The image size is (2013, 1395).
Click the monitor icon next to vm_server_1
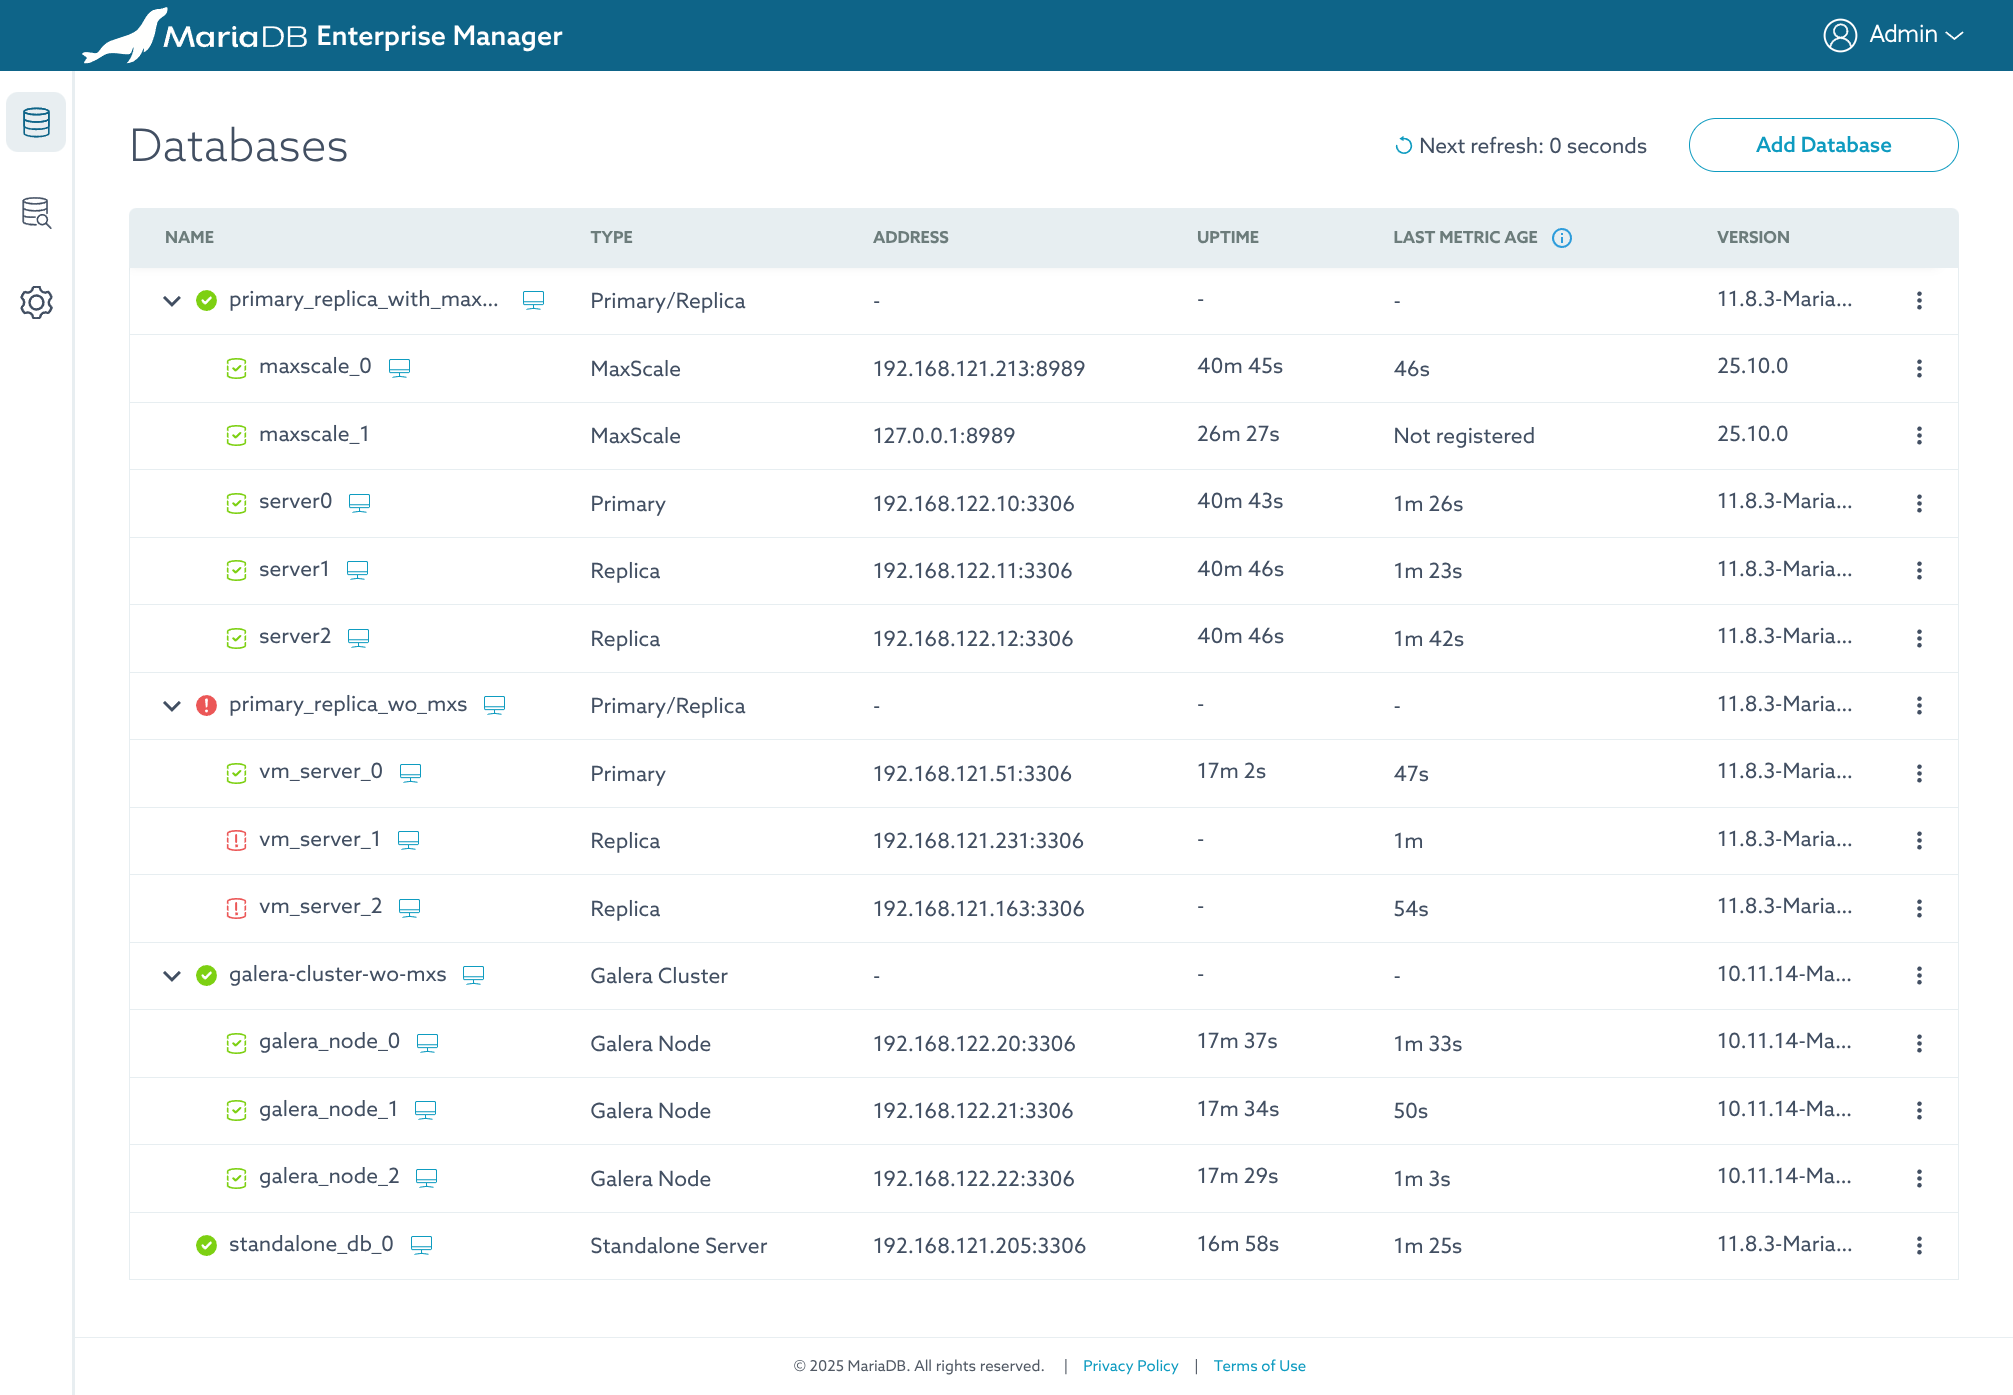pos(408,840)
